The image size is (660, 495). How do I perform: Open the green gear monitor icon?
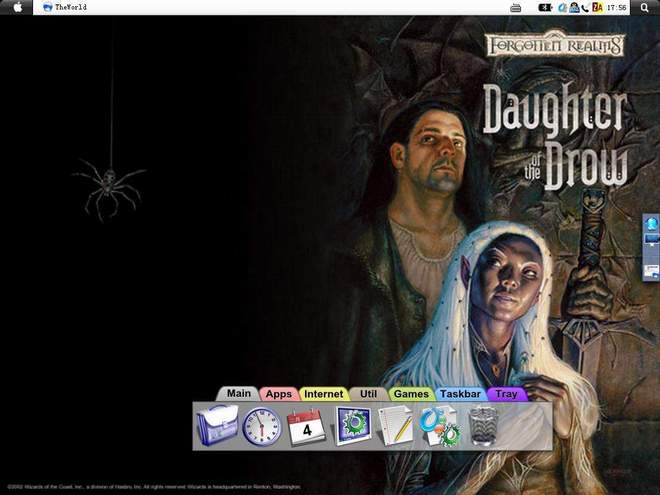(x=353, y=426)
